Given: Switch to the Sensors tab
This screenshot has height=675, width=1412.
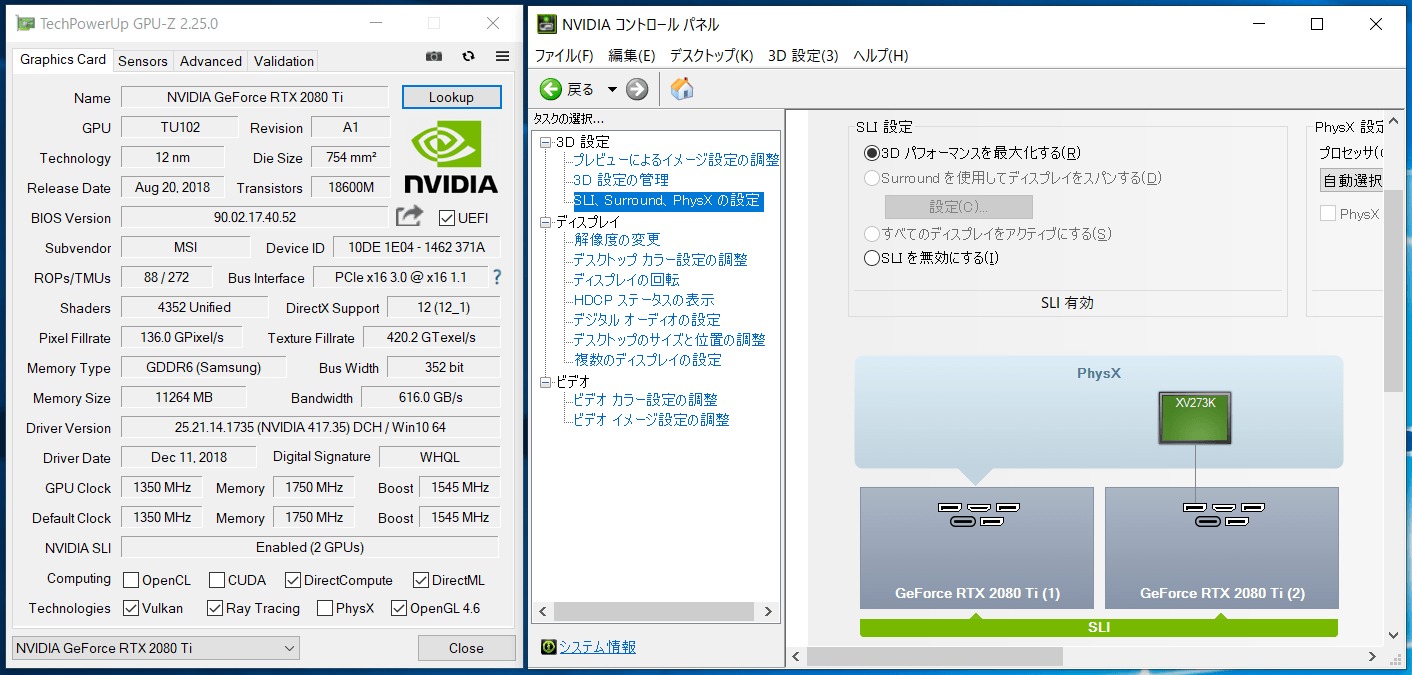Looking at the screenshot, I should (143, 61).
